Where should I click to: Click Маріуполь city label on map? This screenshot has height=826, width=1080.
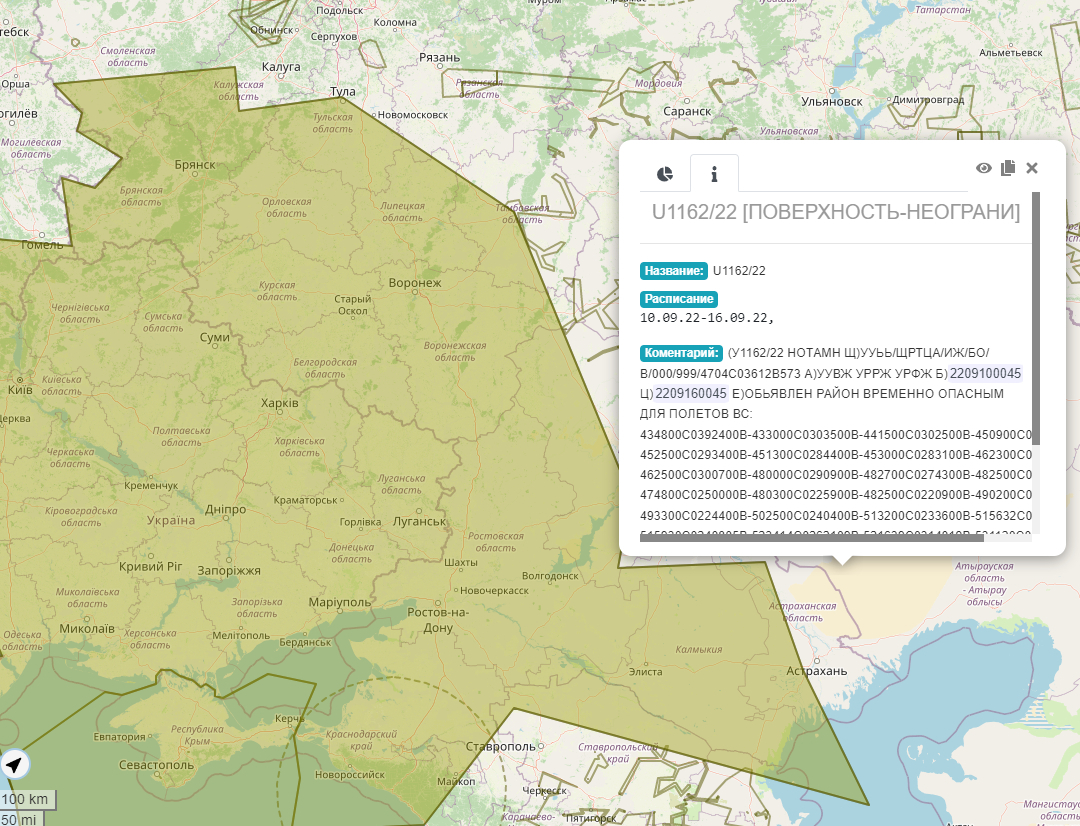click(x=340, y=602)
